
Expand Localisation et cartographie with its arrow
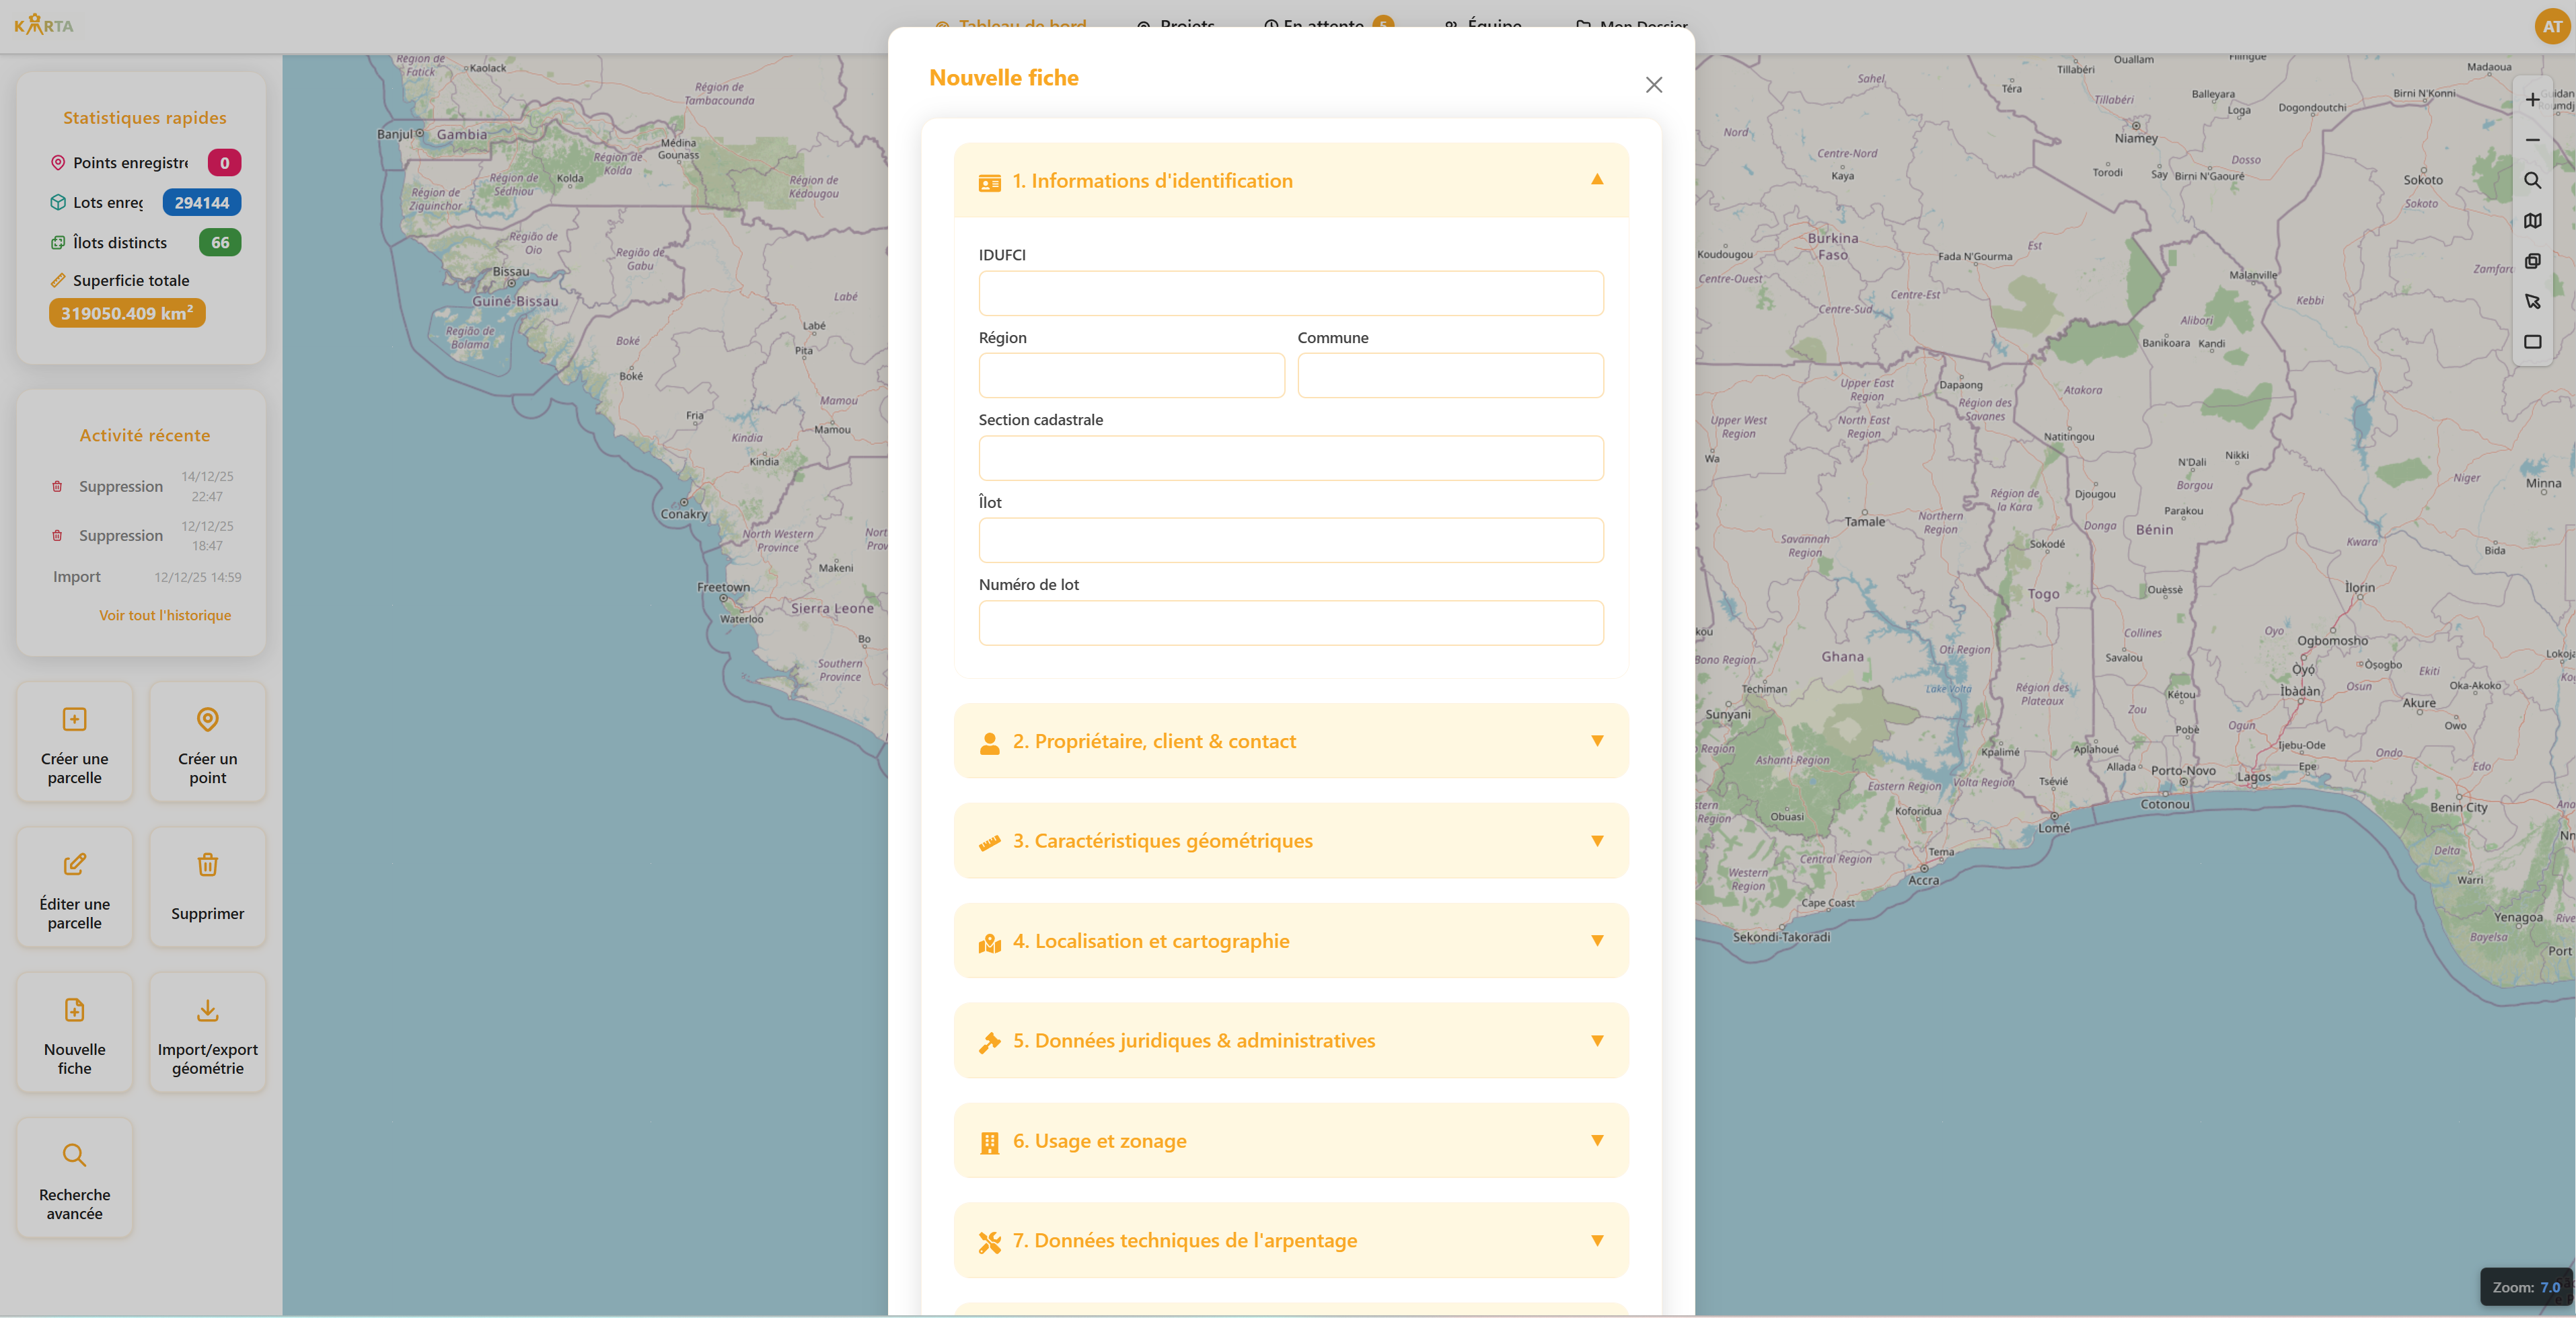pos(1596,940)
